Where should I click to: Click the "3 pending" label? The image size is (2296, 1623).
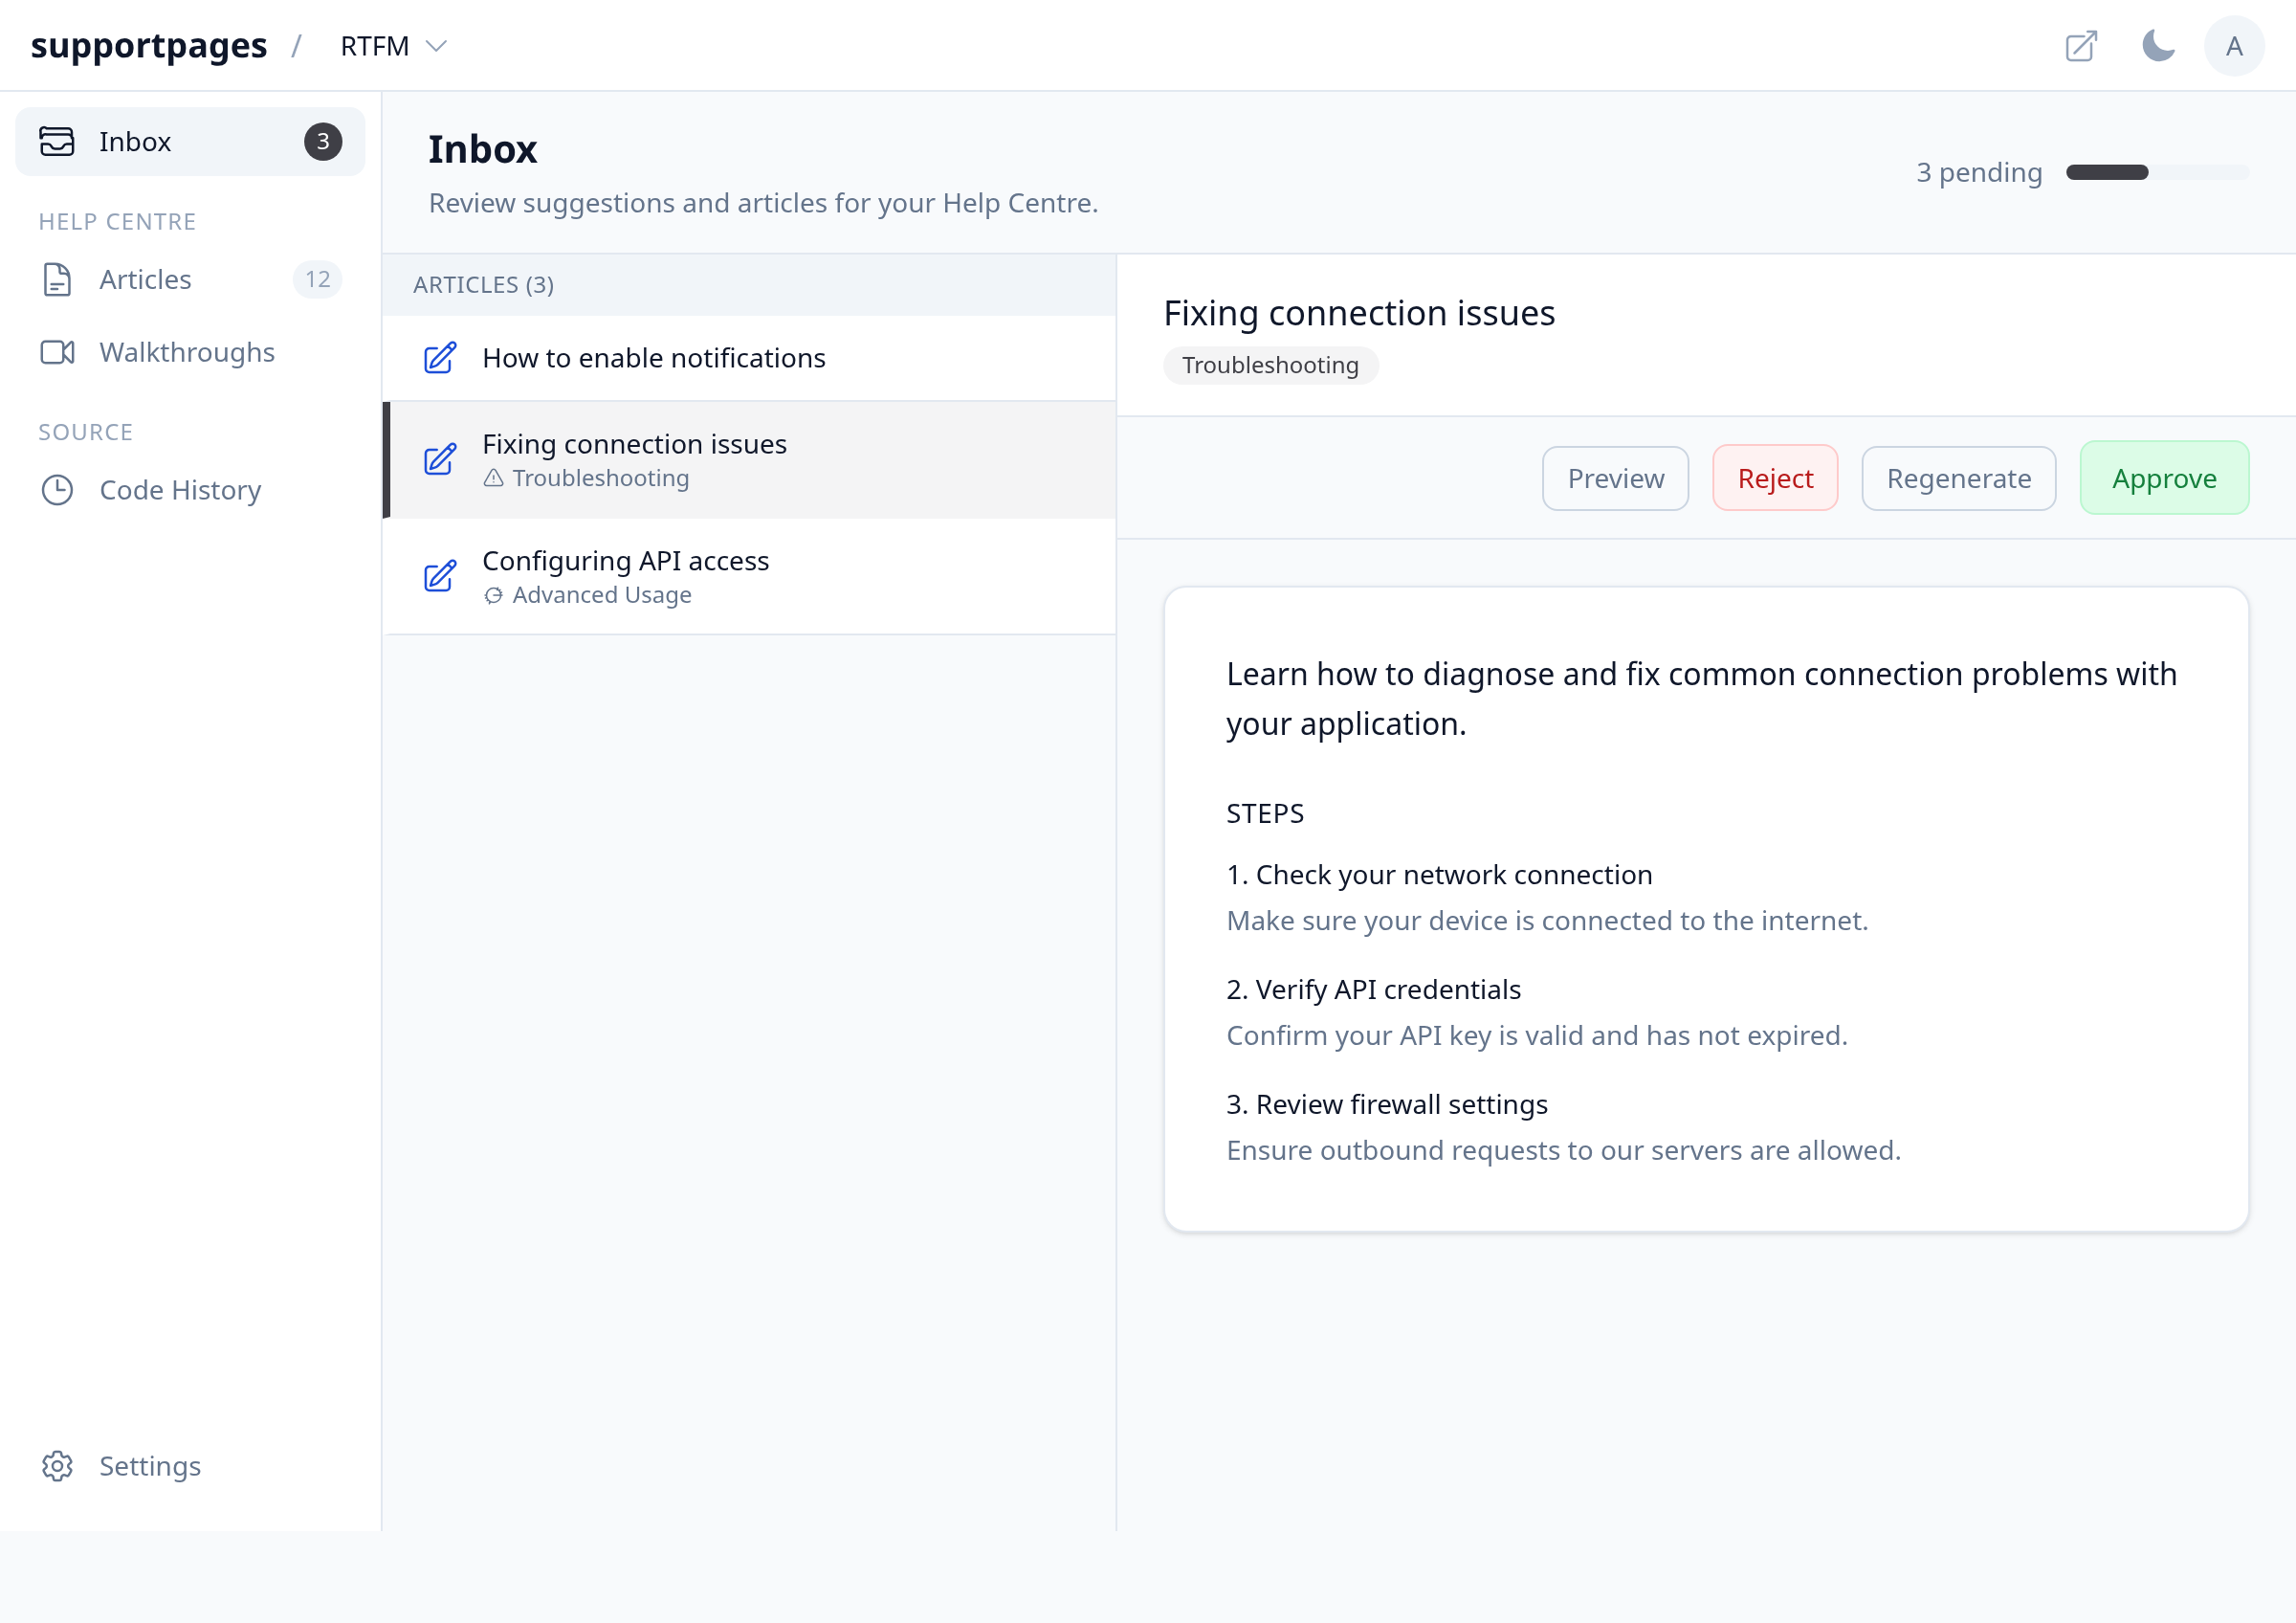(1978, 172)
